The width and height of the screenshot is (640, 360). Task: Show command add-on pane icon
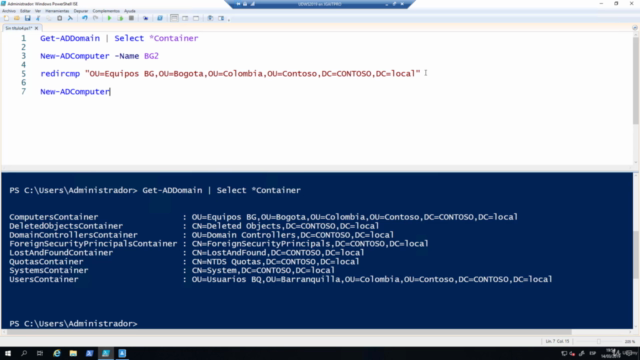pos(221,18)
